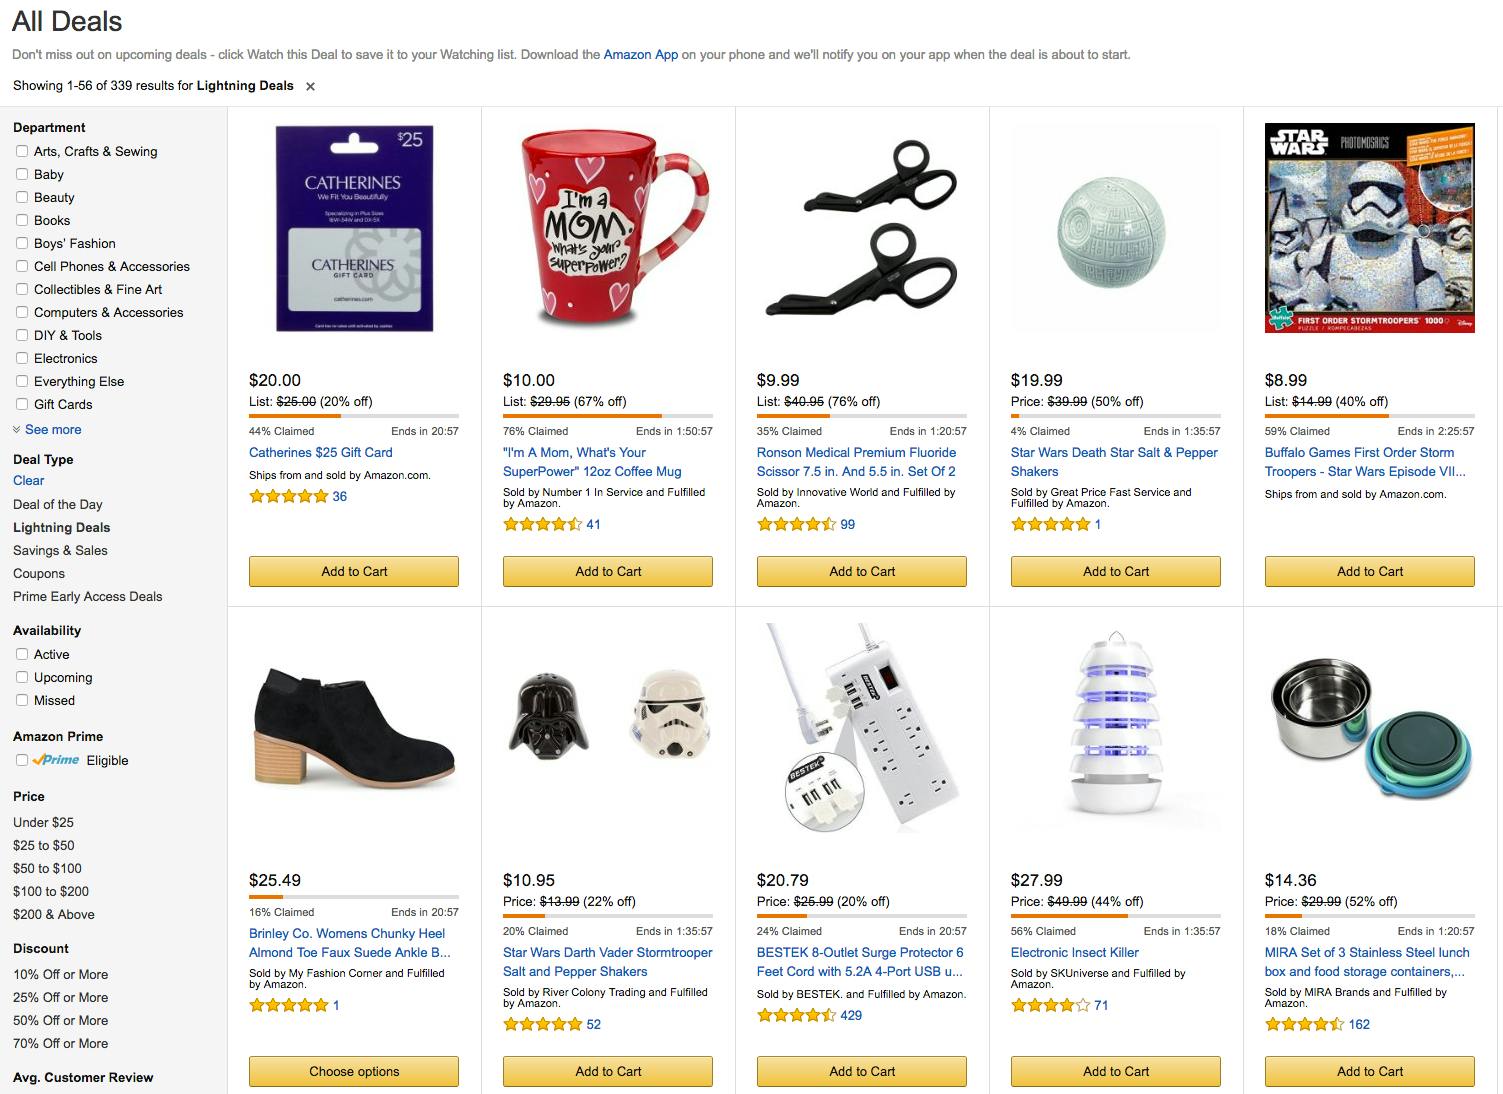1503x1094 pixels.
Task: Select the Deal of the Day type
Action: pyautogui.click(x=58, y=504)
